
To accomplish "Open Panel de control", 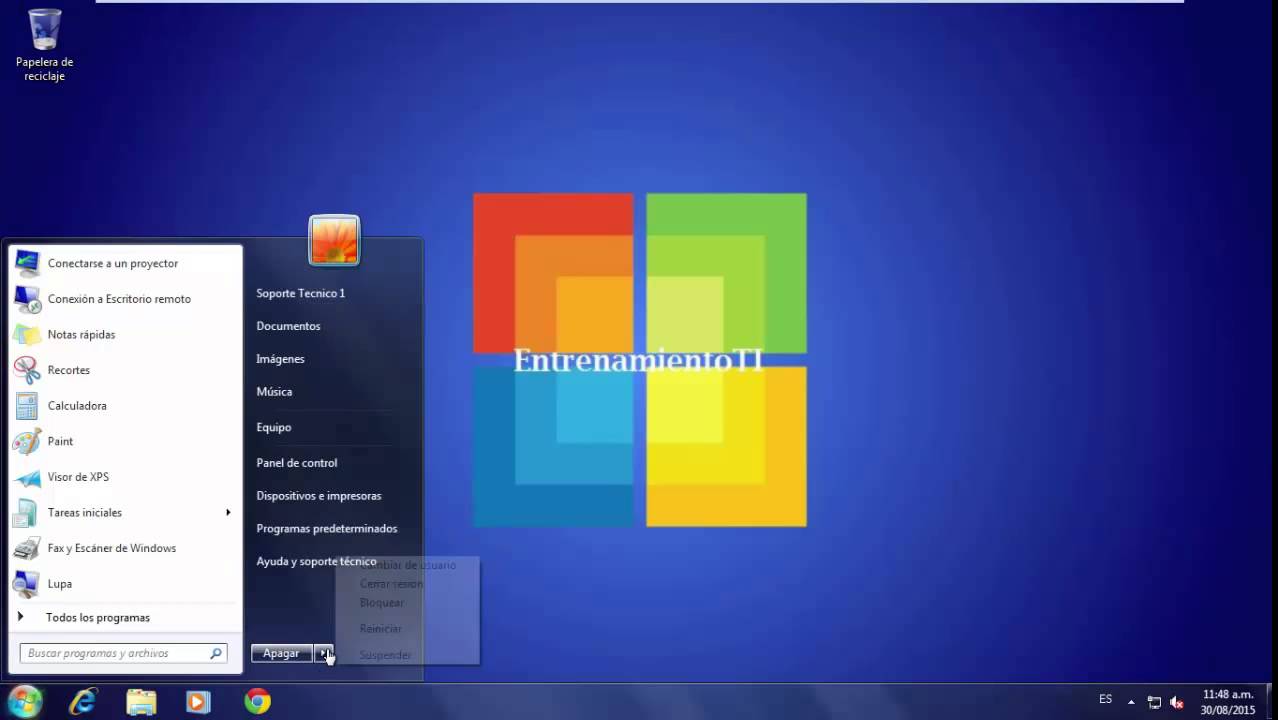I will point(297,463).
